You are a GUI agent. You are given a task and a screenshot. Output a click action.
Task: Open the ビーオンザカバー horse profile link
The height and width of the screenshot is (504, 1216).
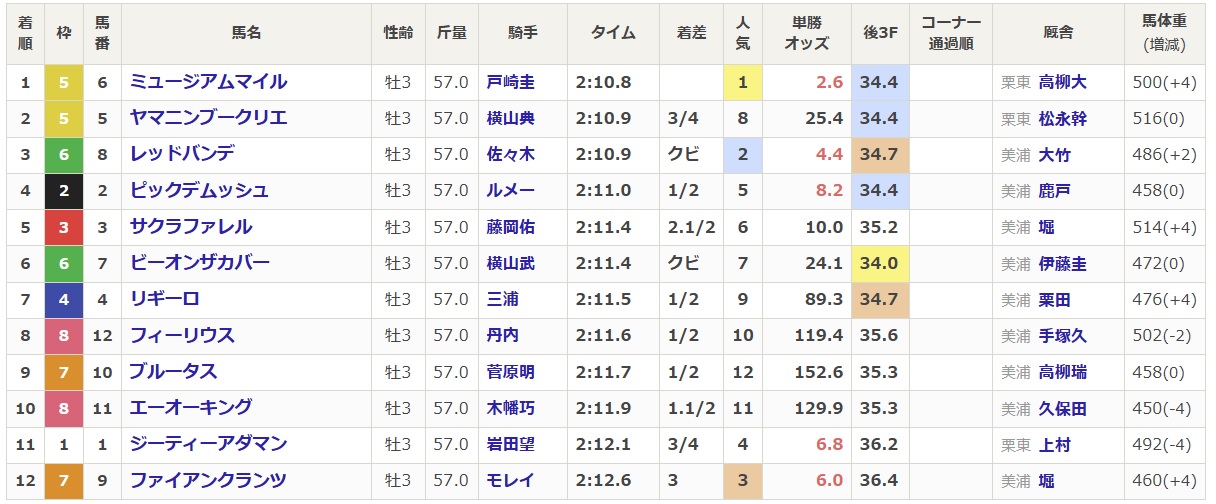[x=200, y=262]
